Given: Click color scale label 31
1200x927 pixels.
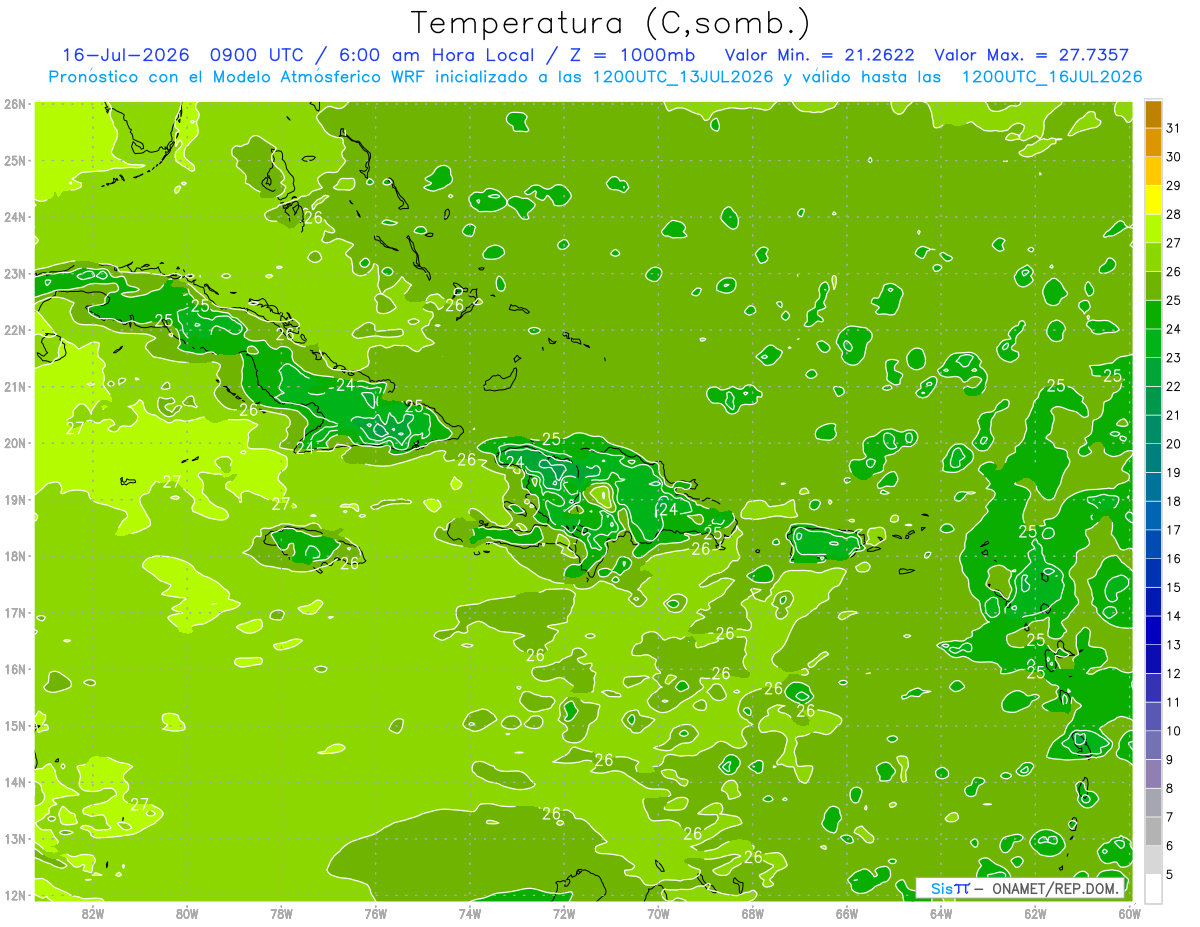Looking at the screenshot, I should click(1173, 129).
